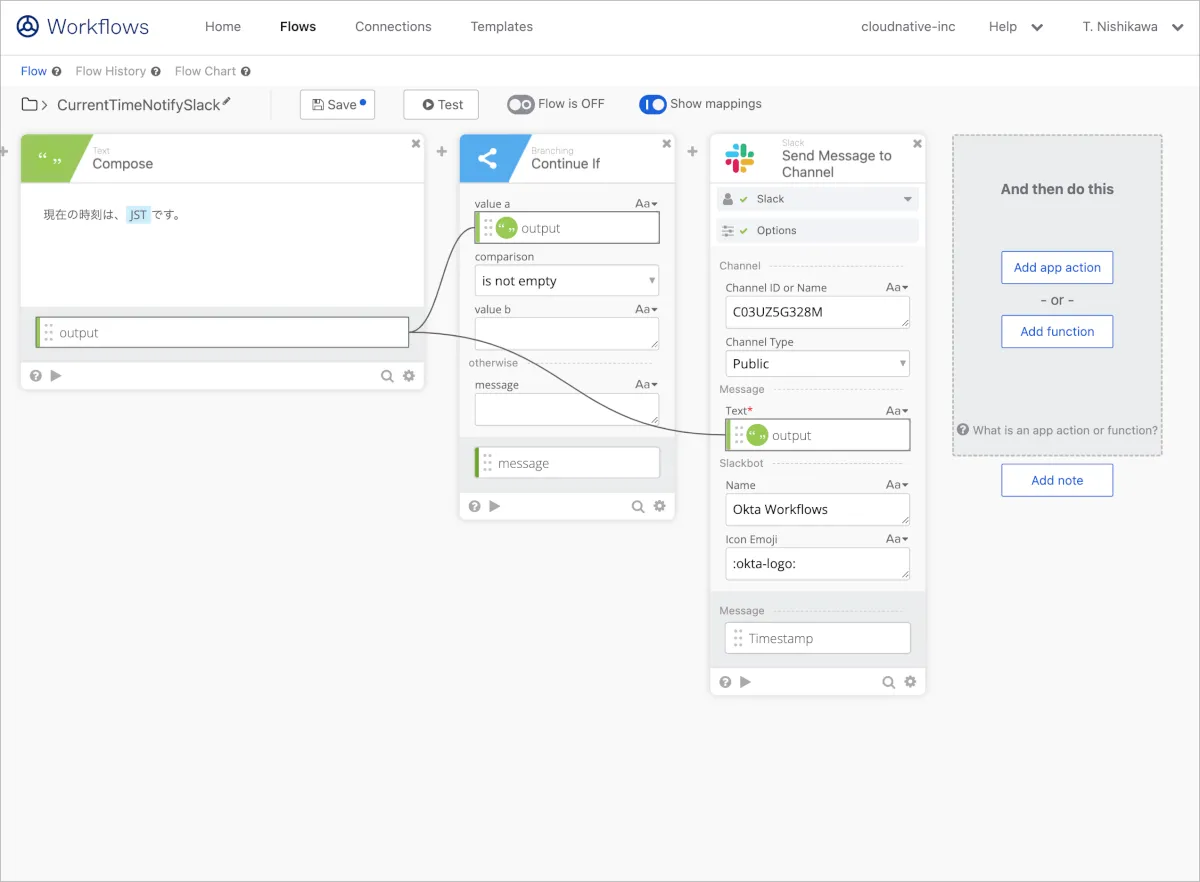The width and height of the screenshot is (1200, 882).
Task: Click the folder icon beside flow name
Action: click(30, 105)
